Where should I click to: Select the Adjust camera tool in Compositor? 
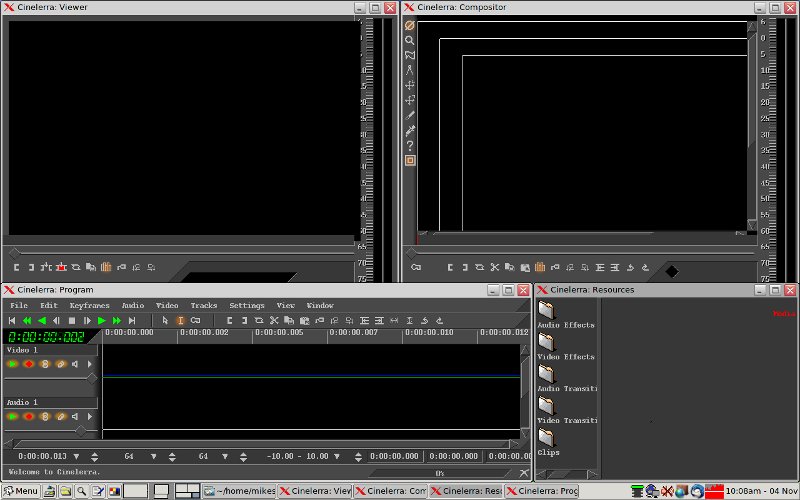pyautogui.click(x=409, y=85)
